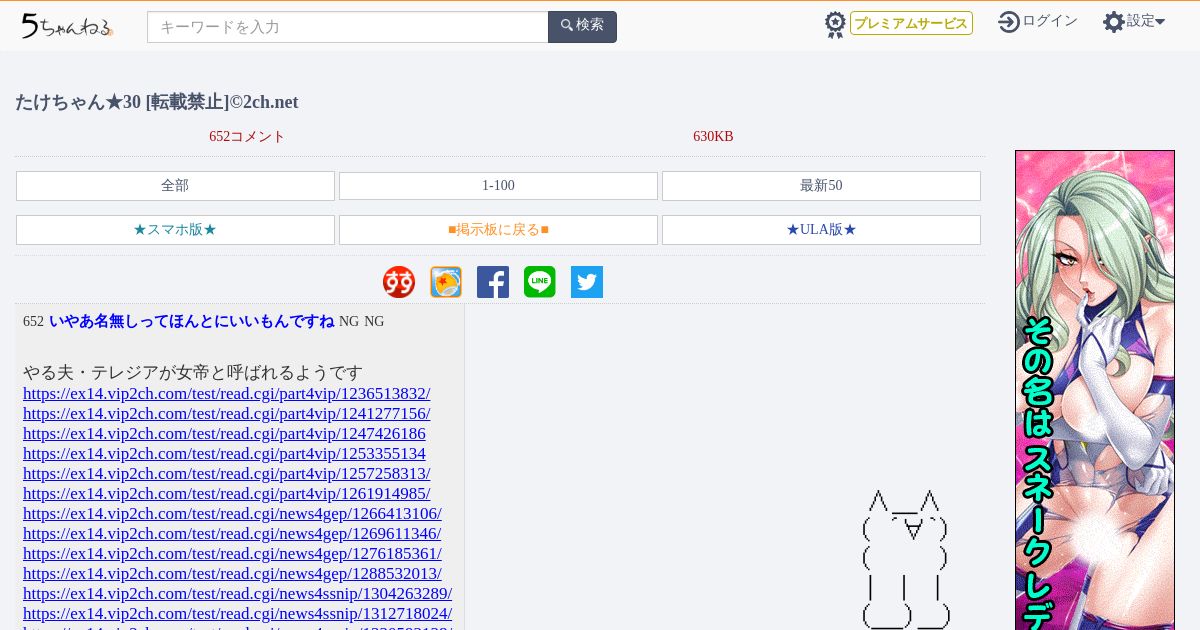Image resolution: width=1200 pixels, height=630 pixels.
Task: Switch to ★ULA版★ view
Action: (x=821, y=230)
